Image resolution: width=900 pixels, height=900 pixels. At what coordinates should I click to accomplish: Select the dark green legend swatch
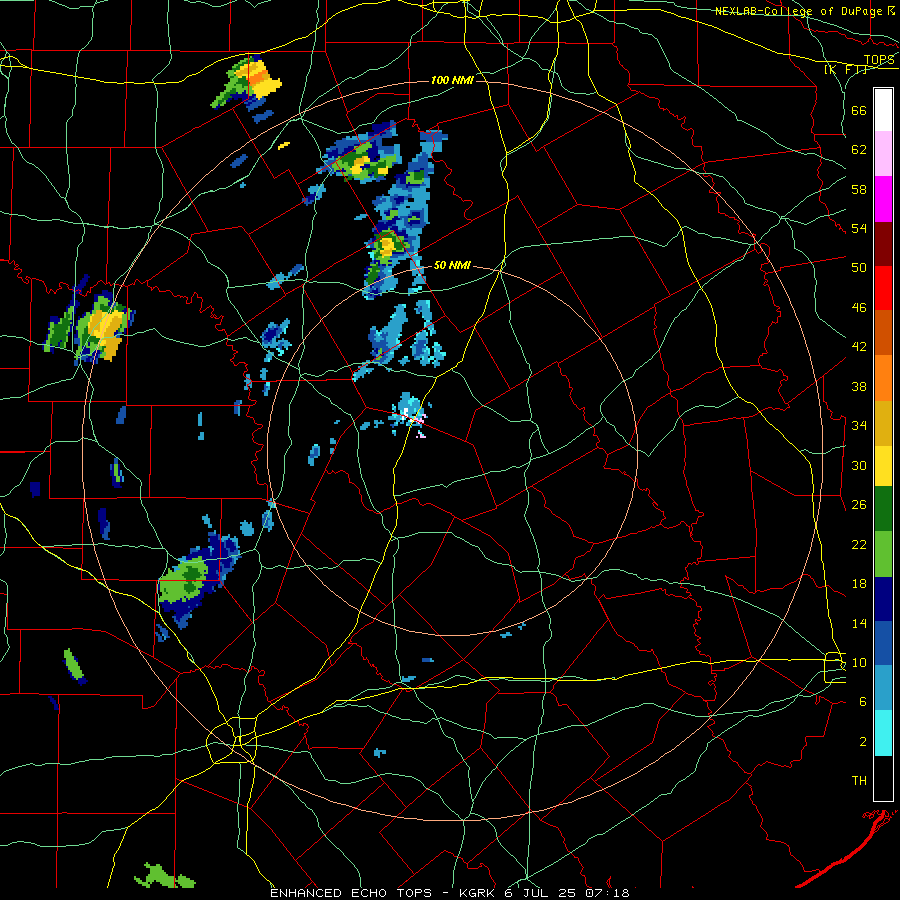click(883, 508)
